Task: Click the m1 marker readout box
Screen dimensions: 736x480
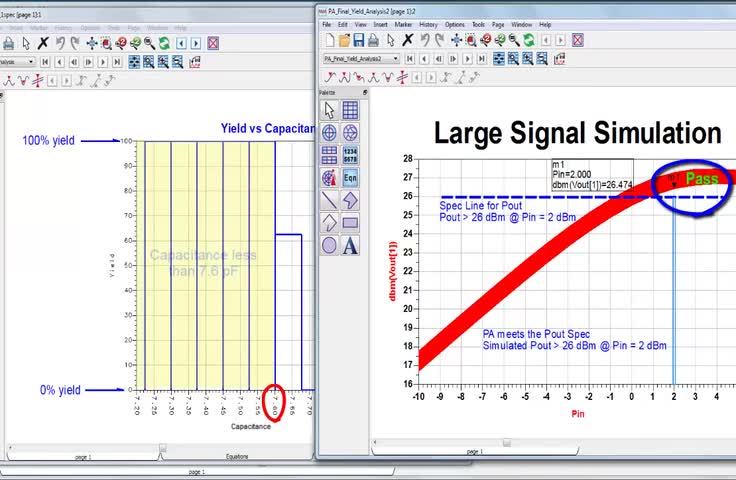Action: pos(592,175)
